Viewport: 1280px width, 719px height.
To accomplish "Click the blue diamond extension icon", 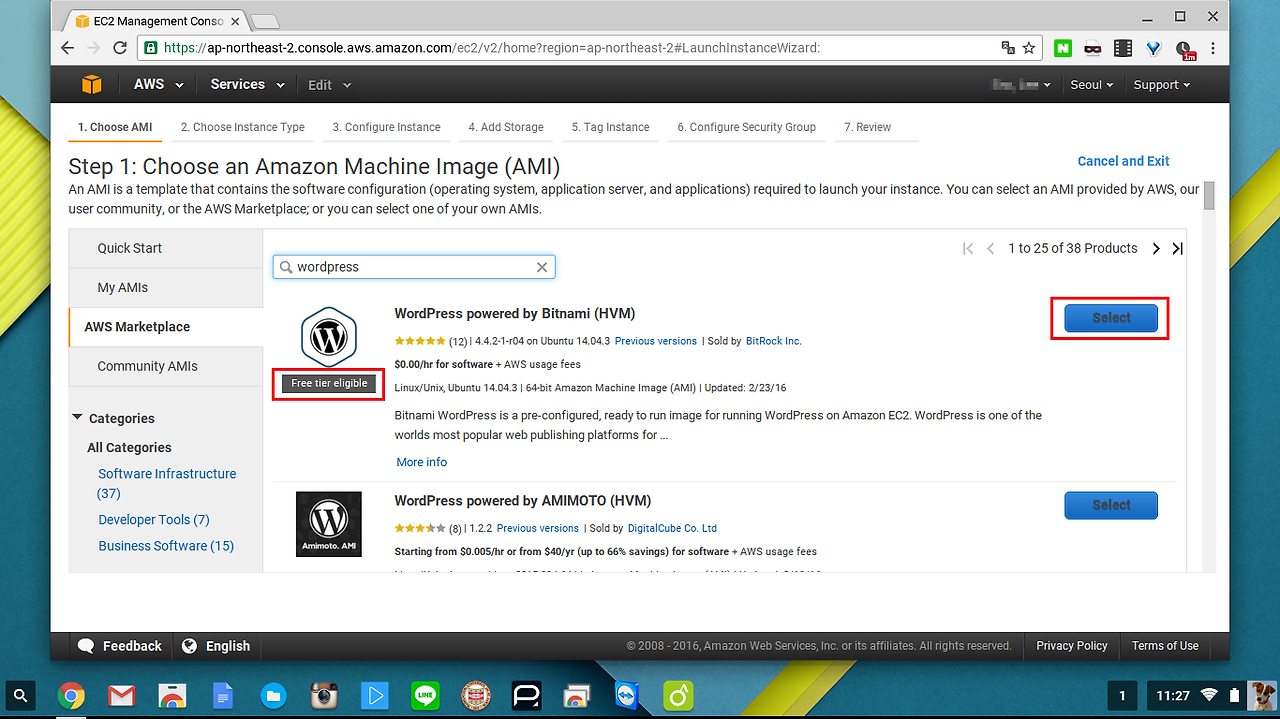I will coord(1153,47).
